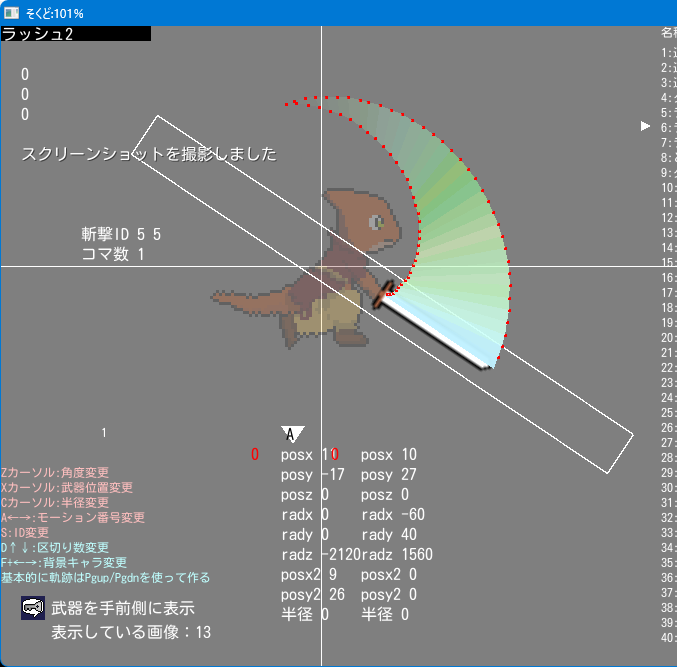Select item 40 in the name list
677x667 pixels.
pyautogui.click(x=668, y=638)
